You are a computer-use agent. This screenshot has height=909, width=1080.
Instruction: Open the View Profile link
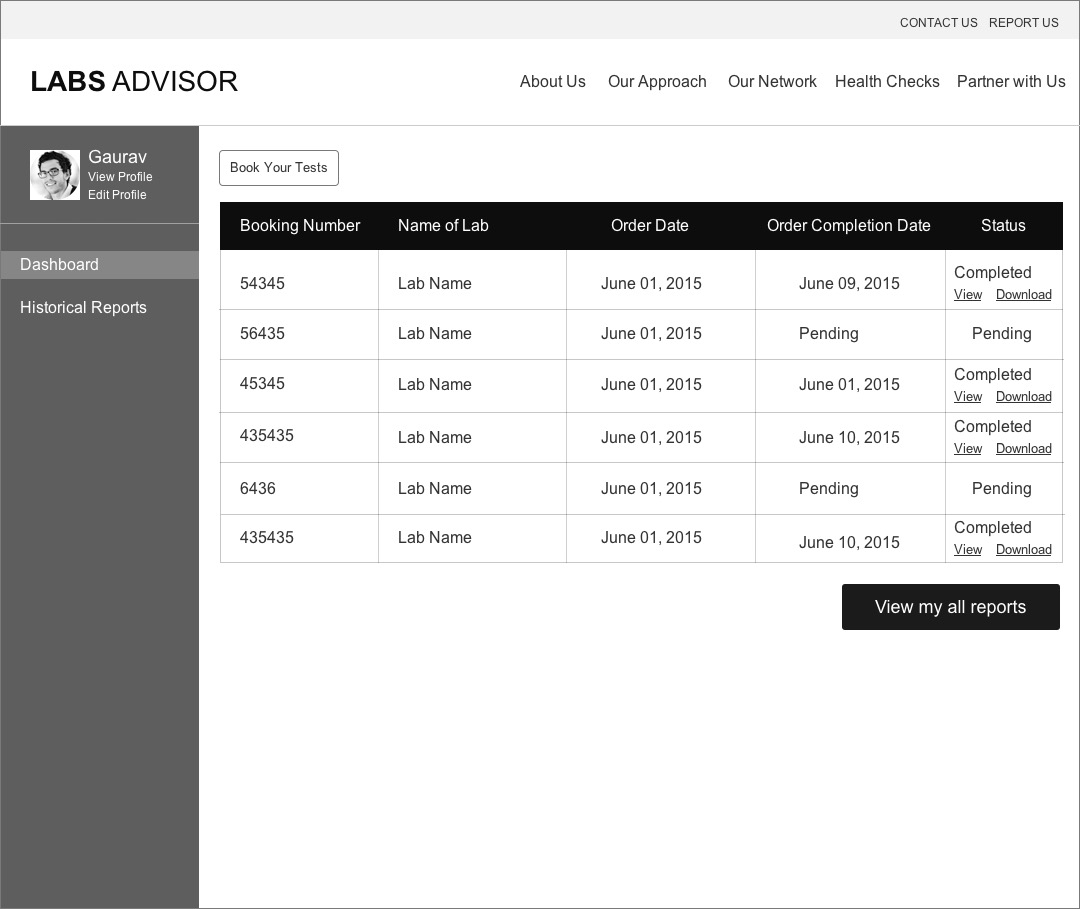(120, 177)
